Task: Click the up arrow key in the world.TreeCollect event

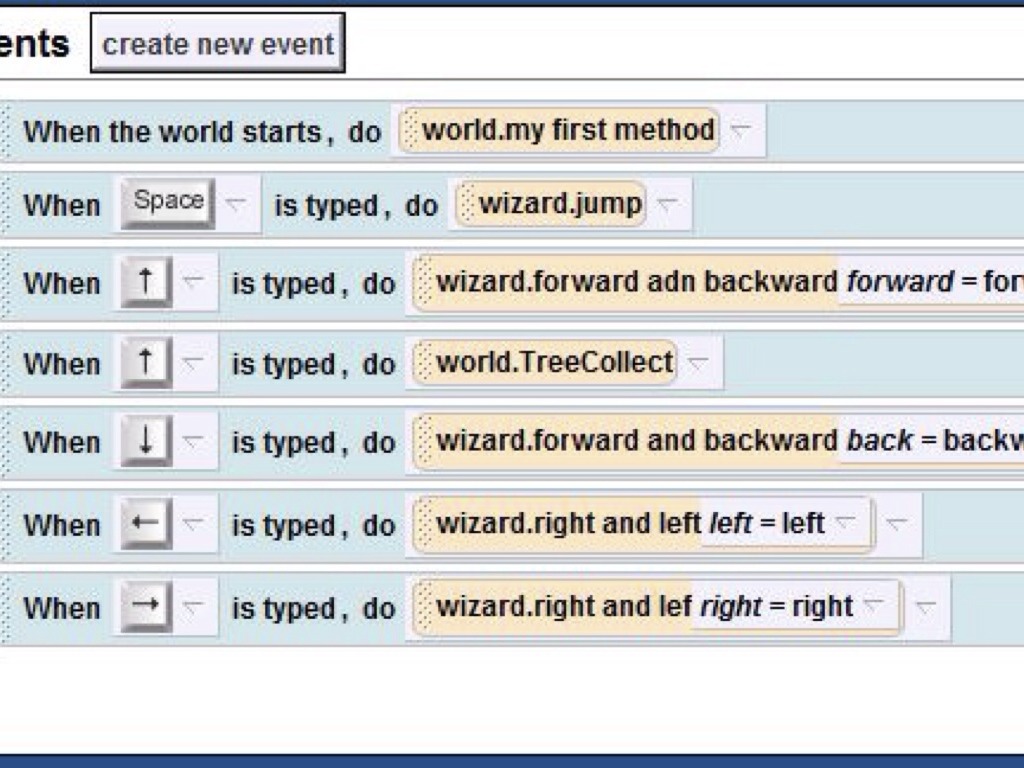Action: tap(146, 364)
